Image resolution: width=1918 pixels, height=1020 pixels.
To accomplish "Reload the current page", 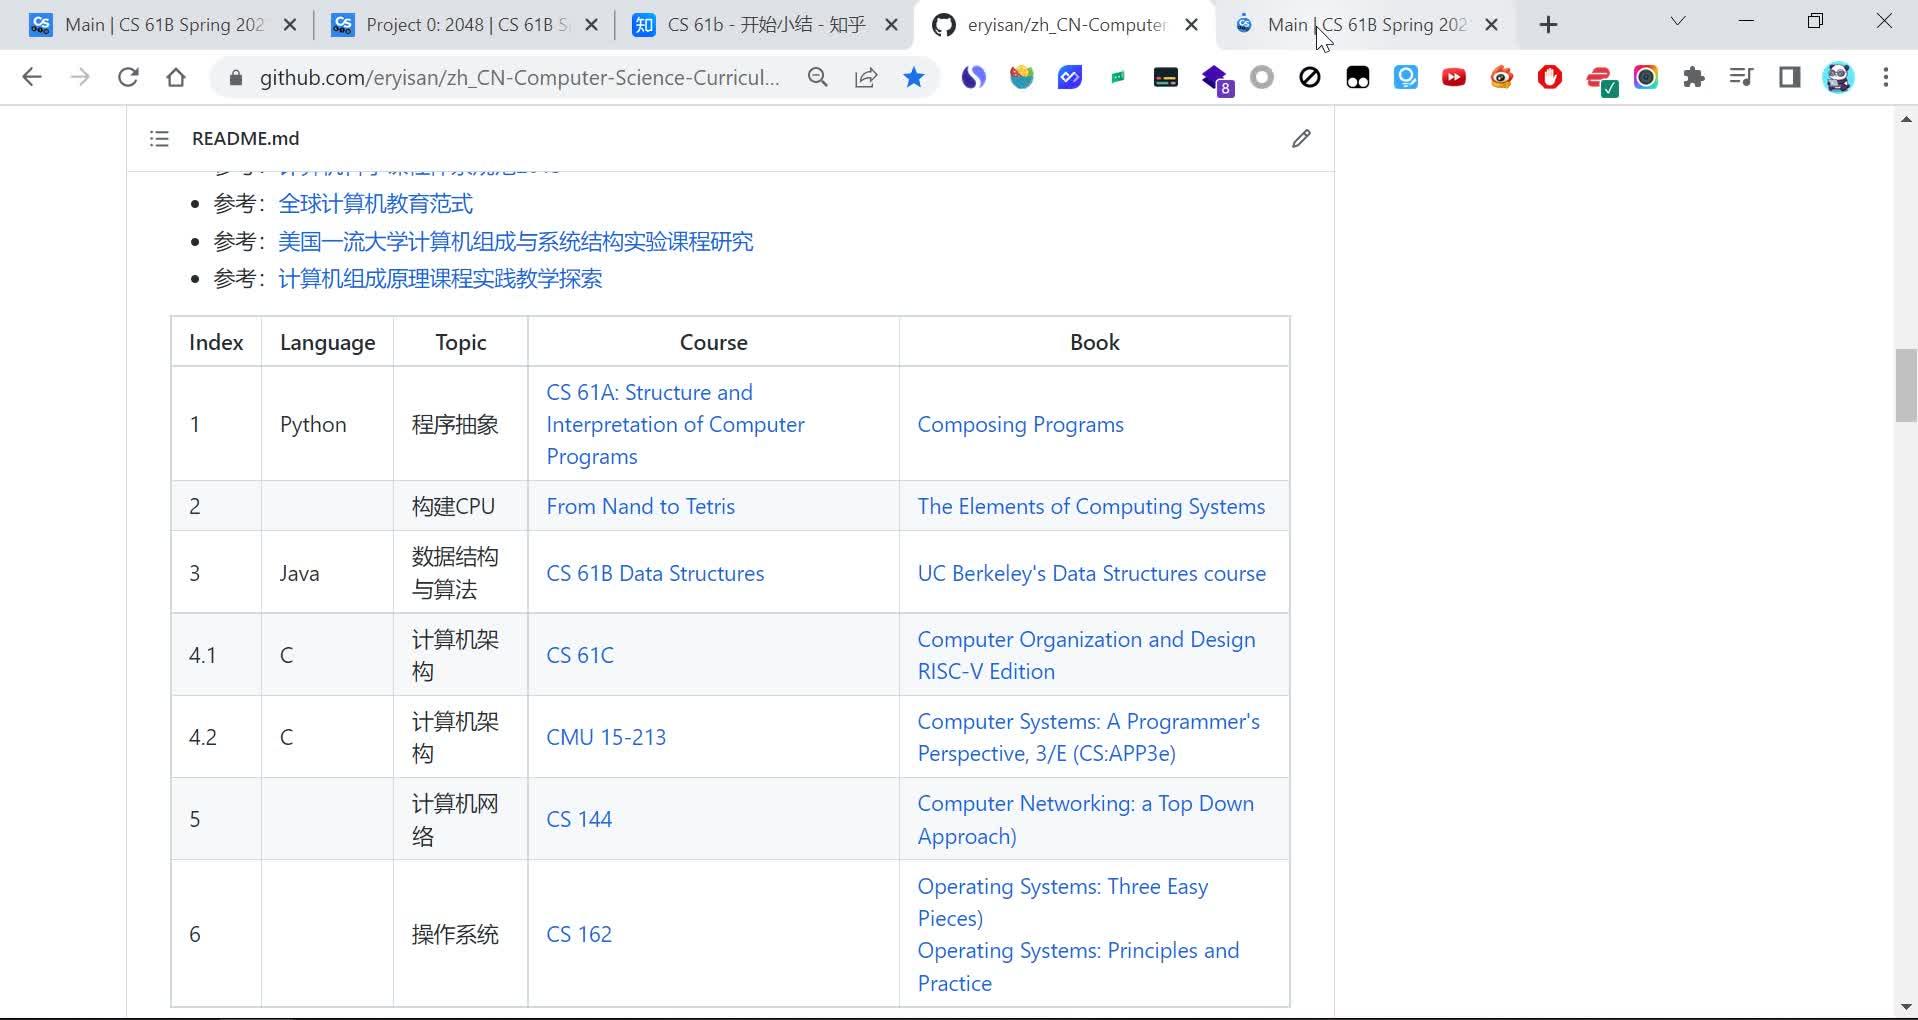I will point(128,77).
